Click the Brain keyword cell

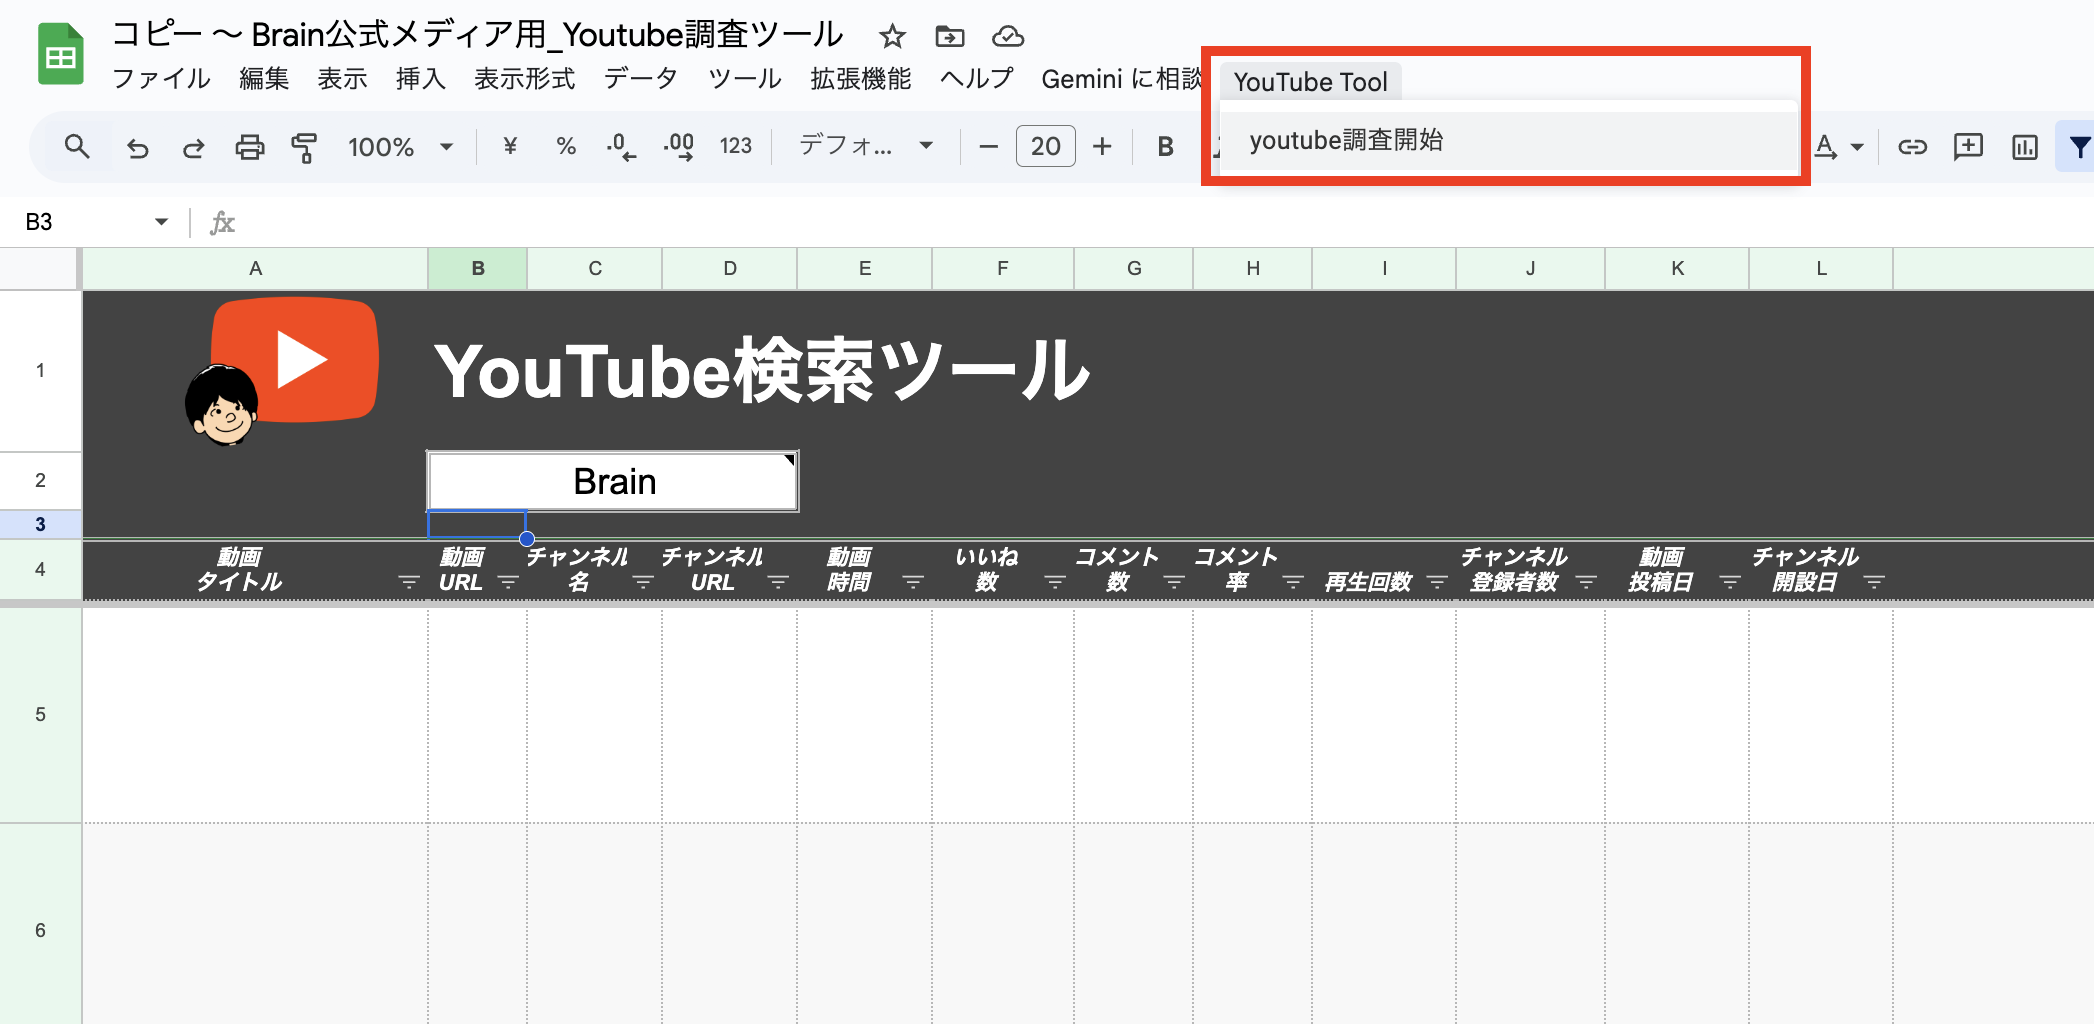(x=613, y=481)
